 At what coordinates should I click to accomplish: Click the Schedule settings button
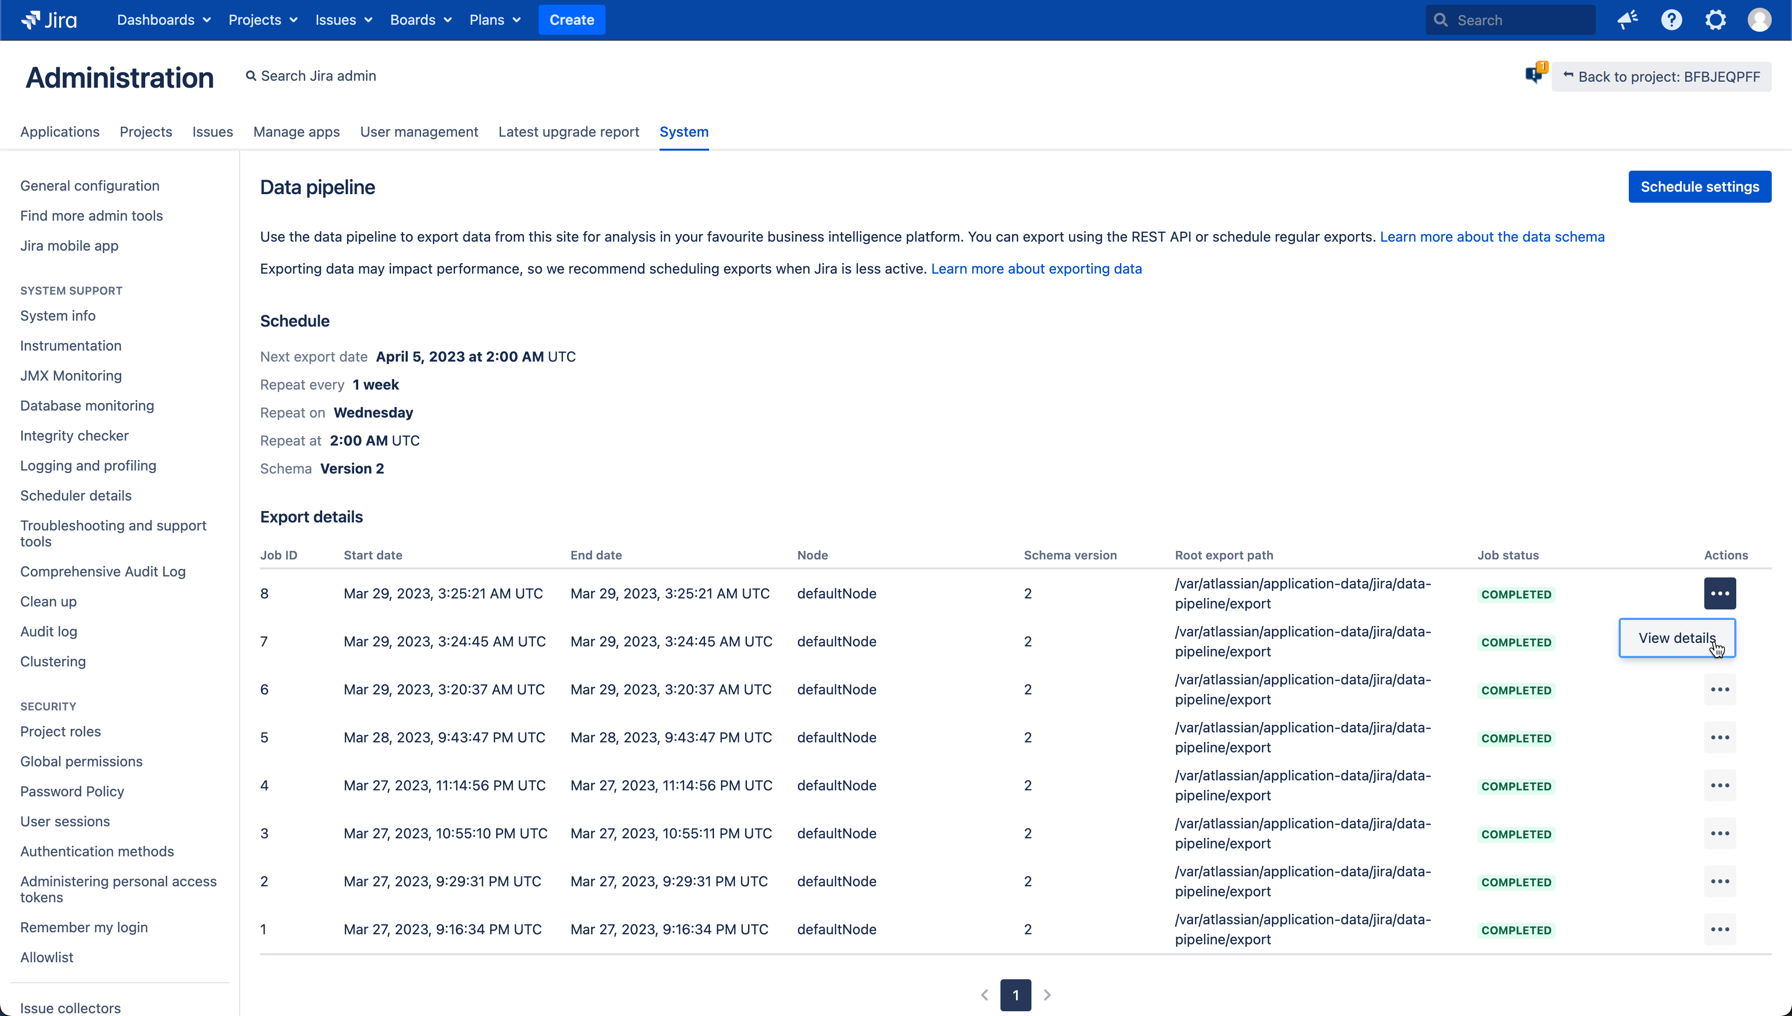pyautogui.click(x=1699, y=187)
